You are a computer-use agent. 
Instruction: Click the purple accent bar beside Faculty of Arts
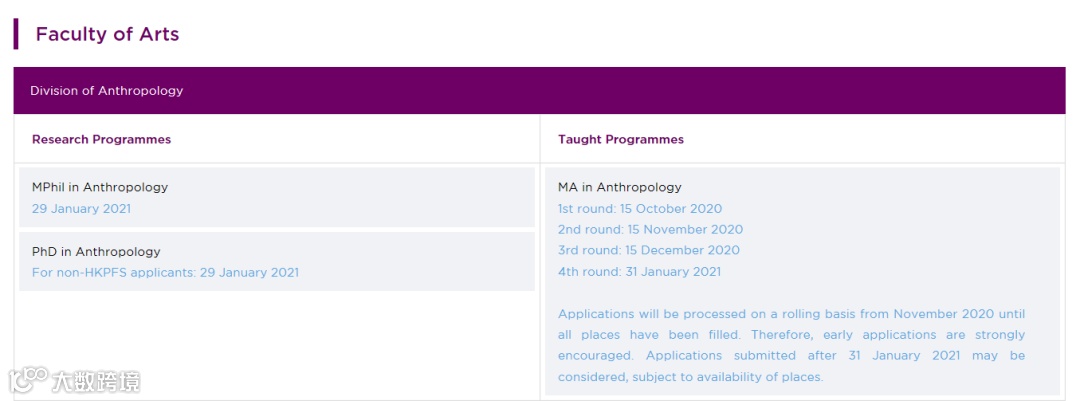(16, 34)
